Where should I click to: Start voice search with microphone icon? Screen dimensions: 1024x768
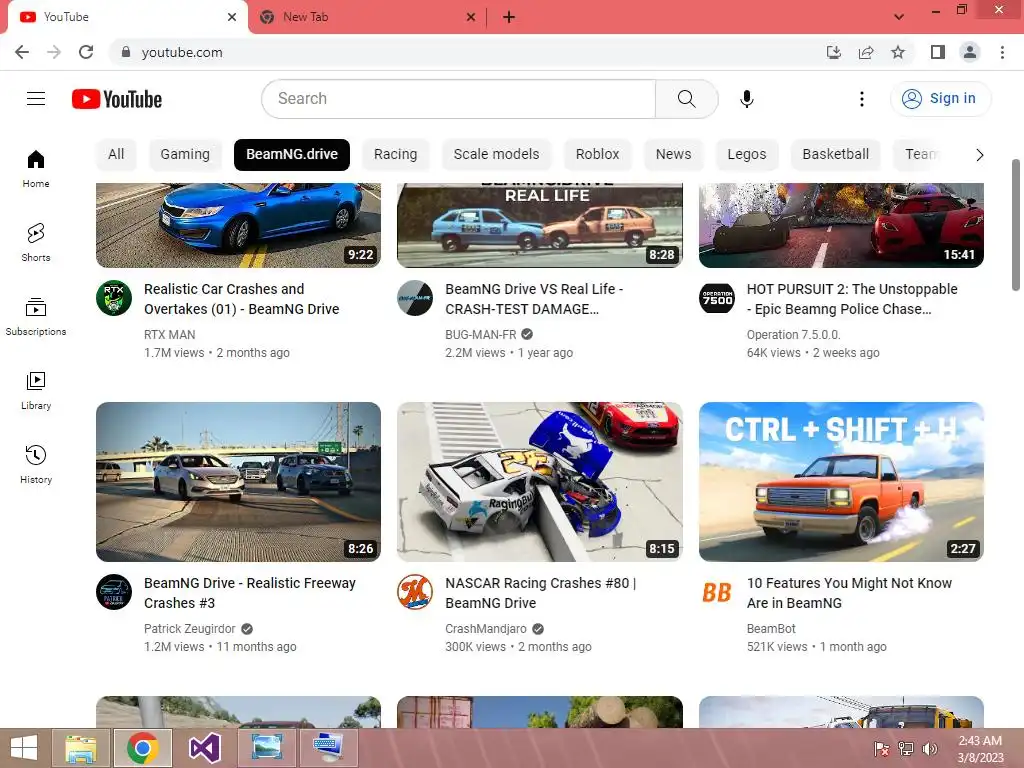coord(746,99)
